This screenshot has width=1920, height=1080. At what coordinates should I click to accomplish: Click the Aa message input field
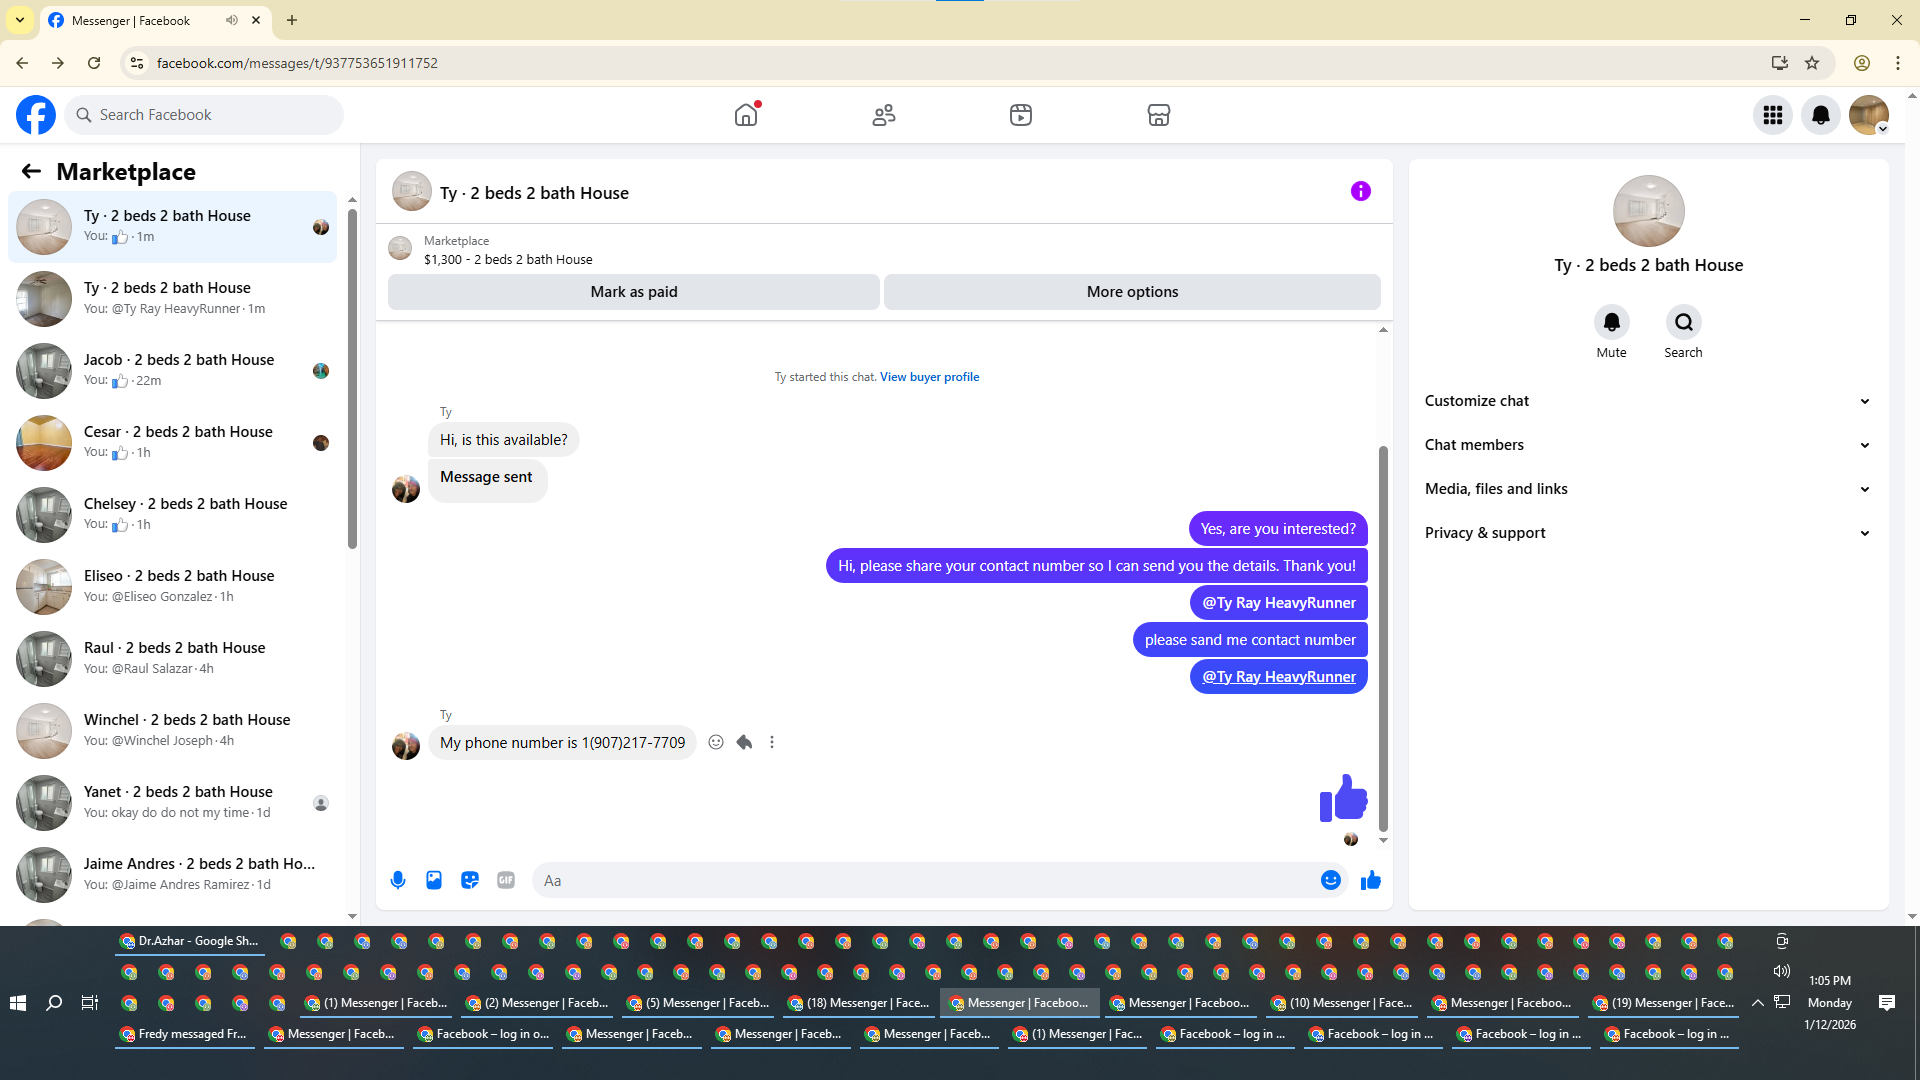point(920,880)
